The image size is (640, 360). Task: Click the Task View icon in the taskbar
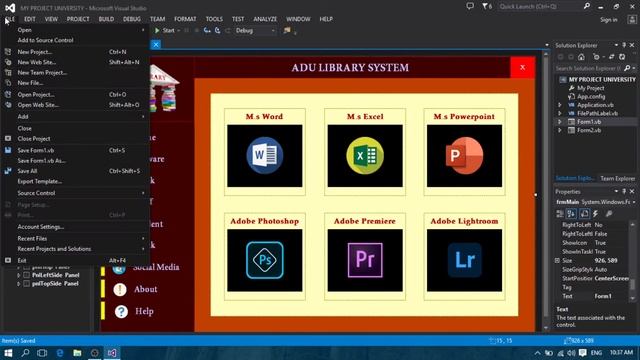click(x=42, y=353)
